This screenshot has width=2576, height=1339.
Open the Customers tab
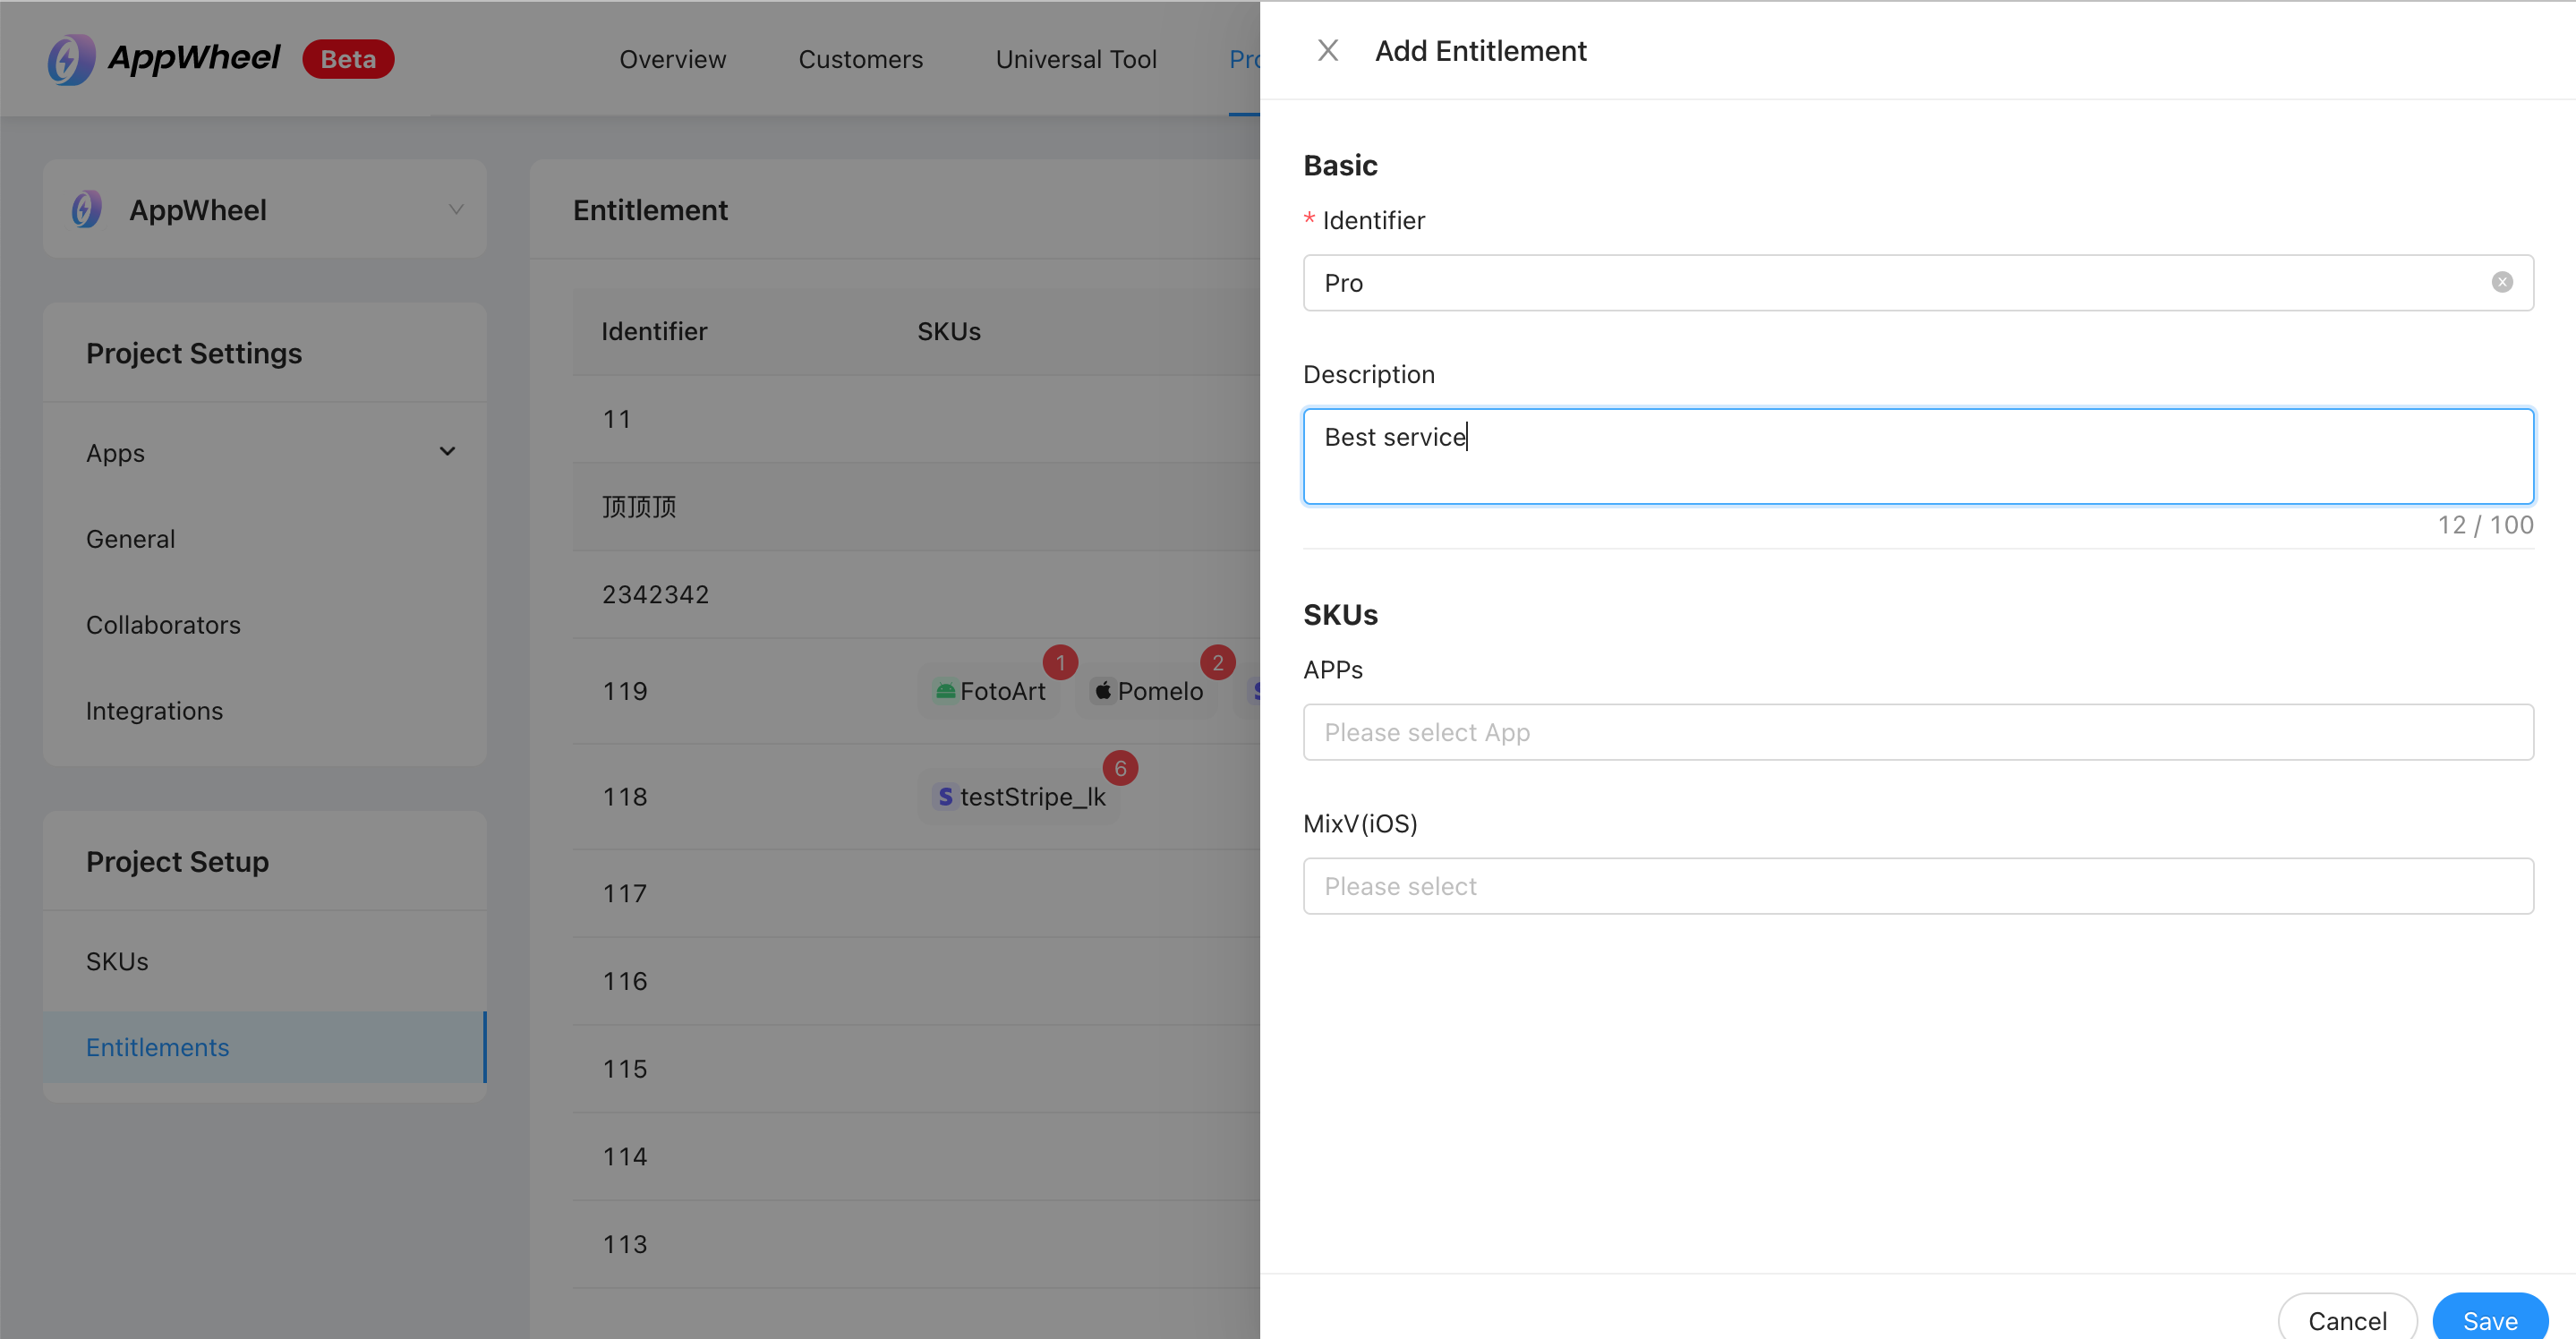(x=860, y=59)
